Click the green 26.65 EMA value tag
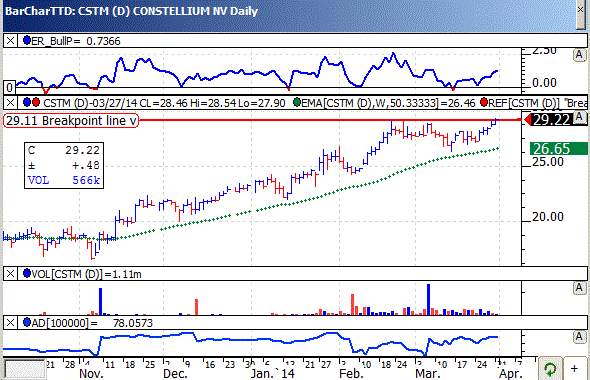 [x=558, y=149]
